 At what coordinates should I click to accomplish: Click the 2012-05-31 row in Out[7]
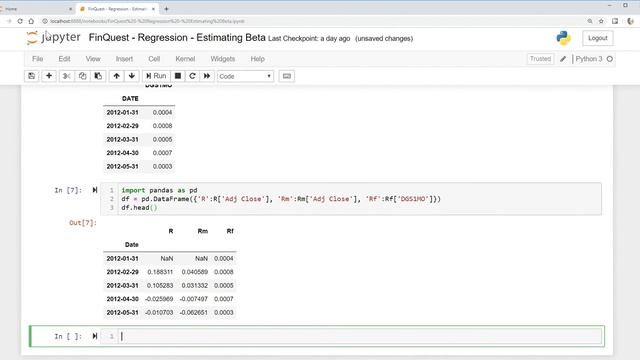click(170, 312)
